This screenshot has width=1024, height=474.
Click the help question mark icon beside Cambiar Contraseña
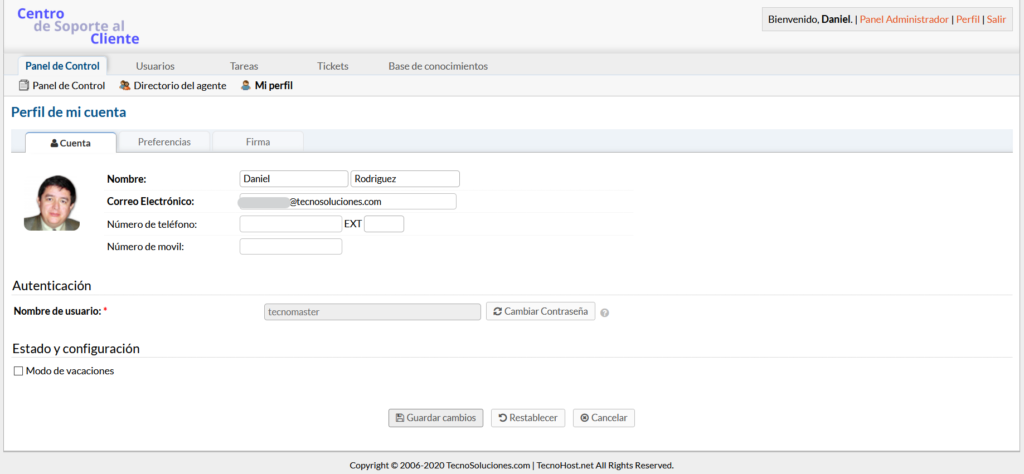[605, 312]
